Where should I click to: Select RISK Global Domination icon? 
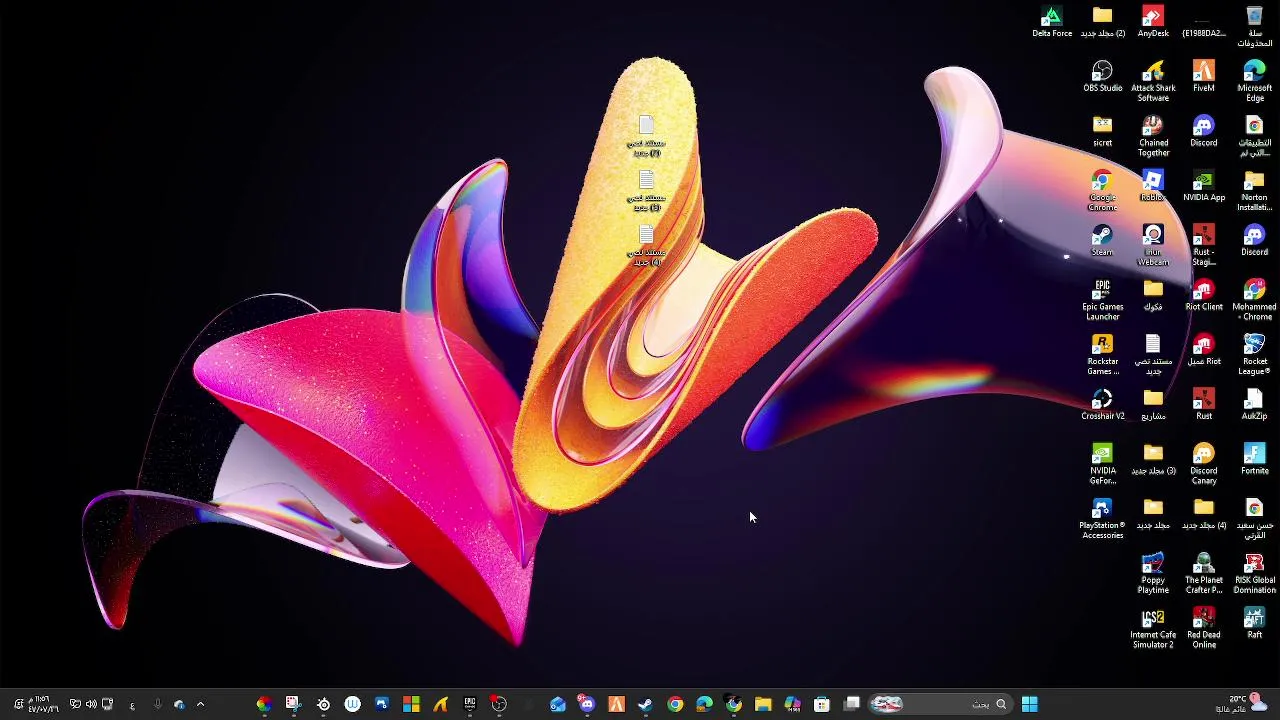click(1254, 575)
